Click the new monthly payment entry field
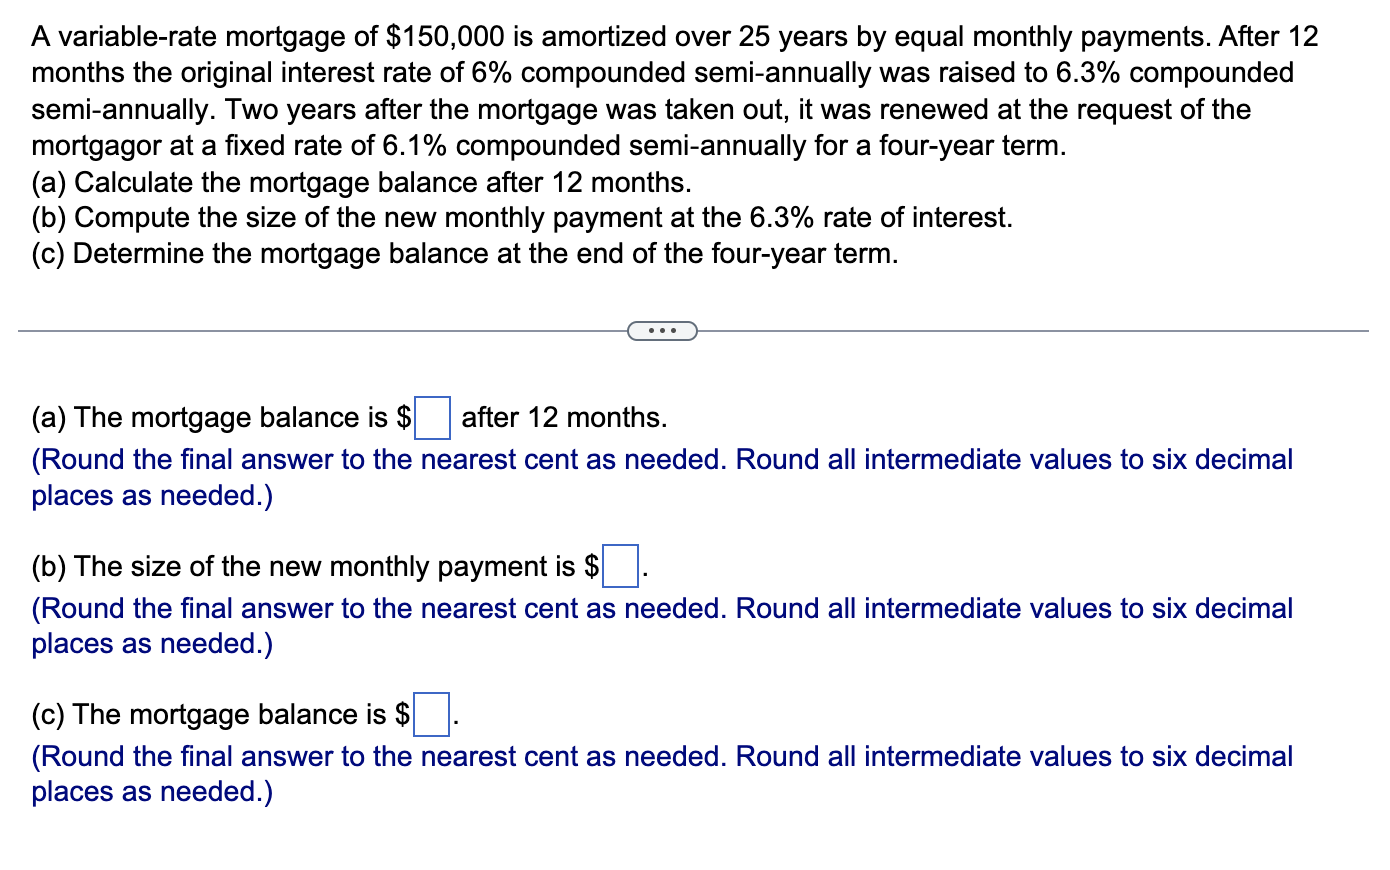The height and width of the screenshot is (870, 1390). click(x=621, y=567)
